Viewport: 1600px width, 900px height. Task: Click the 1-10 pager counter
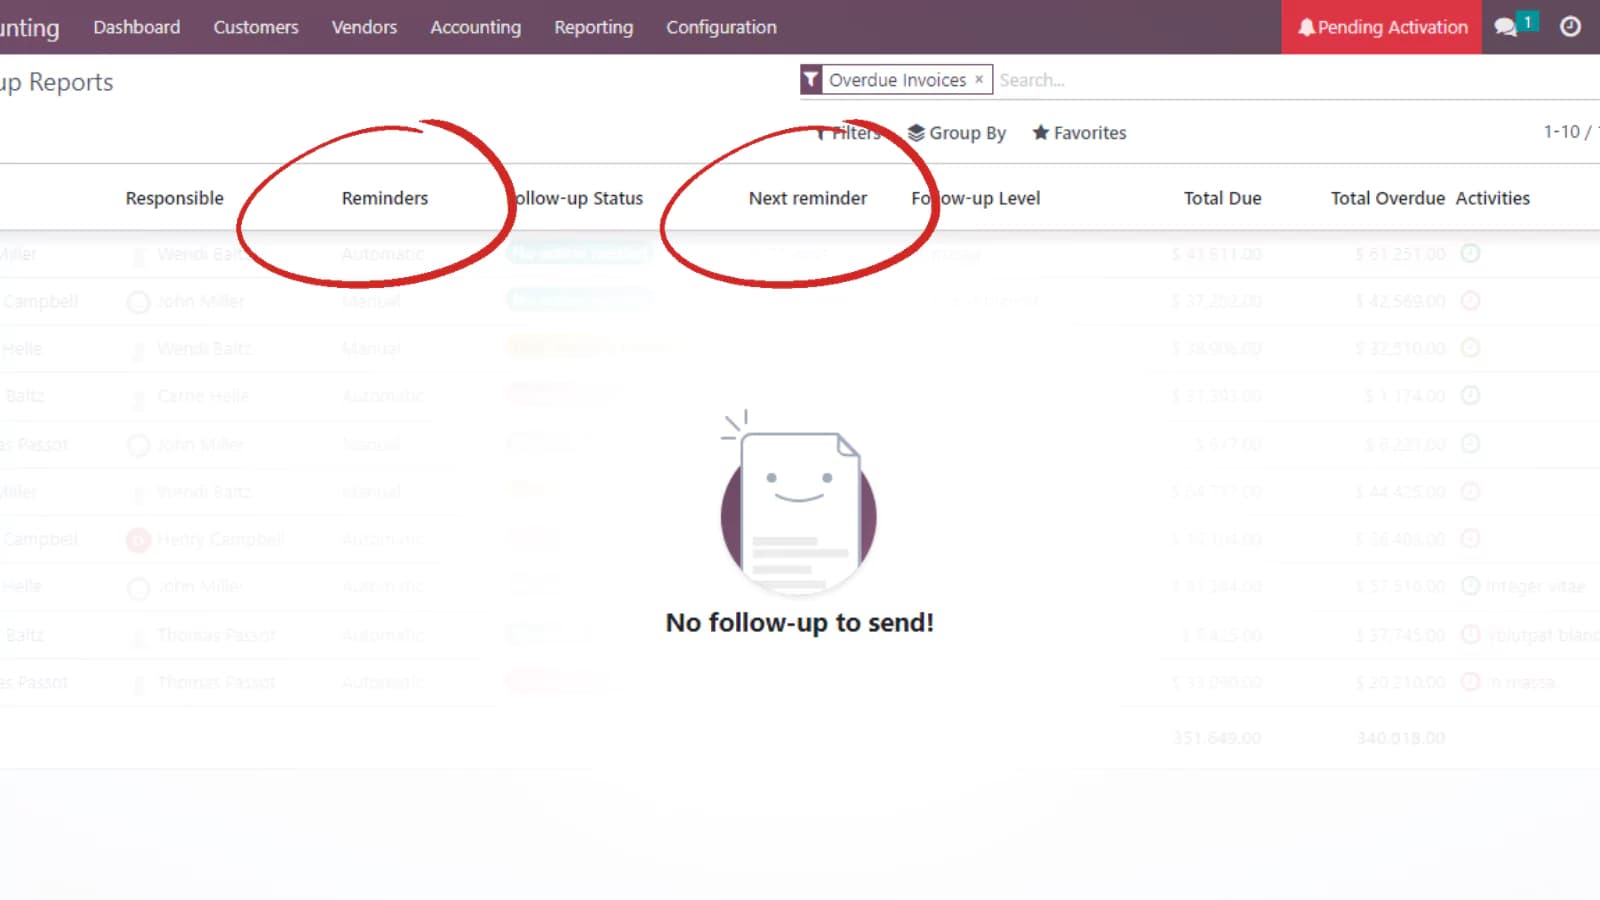tap(1561, 132)
